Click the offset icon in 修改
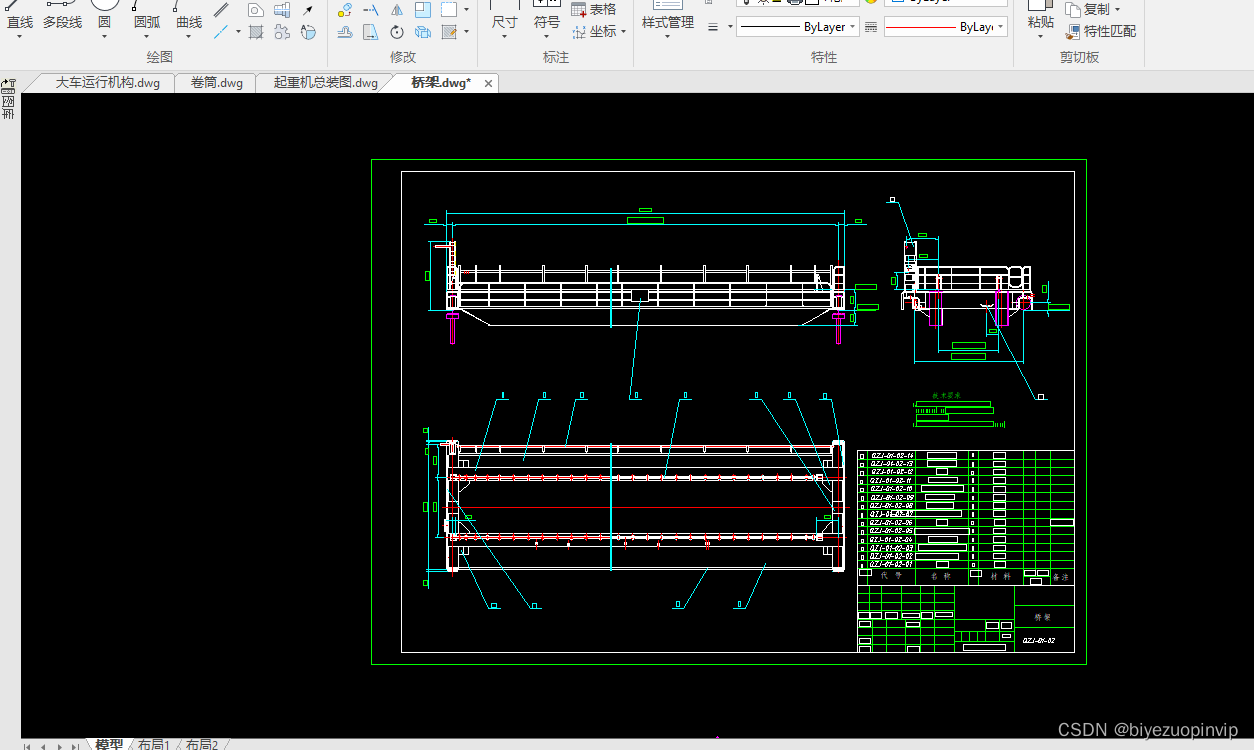 pos(345,32)
